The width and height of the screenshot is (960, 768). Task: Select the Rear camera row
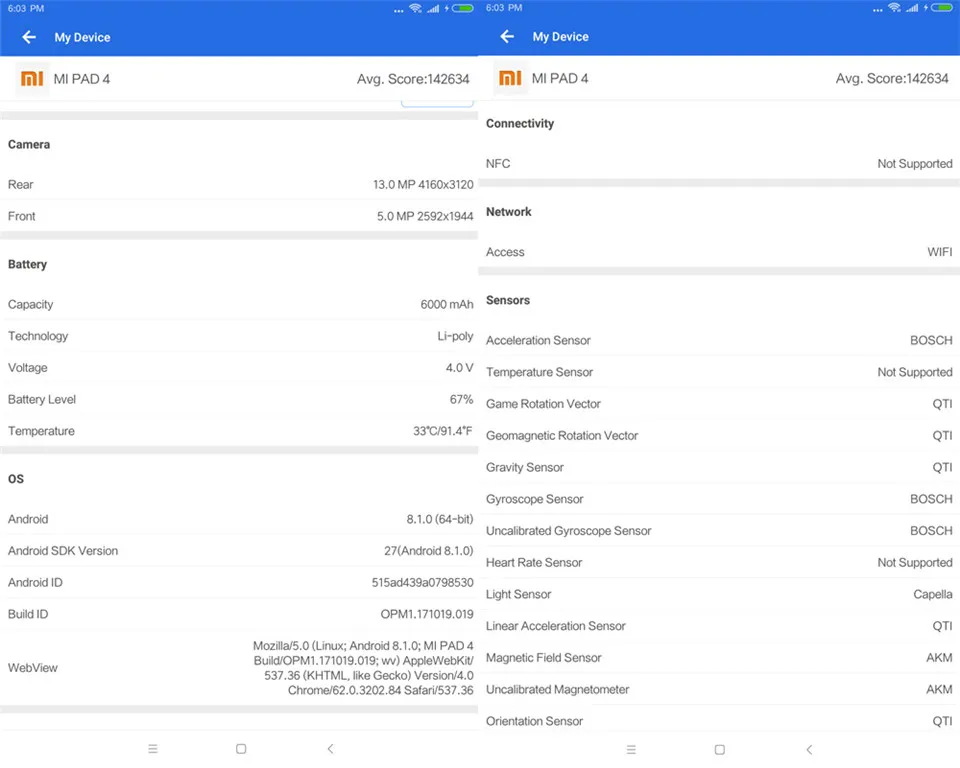239,184
